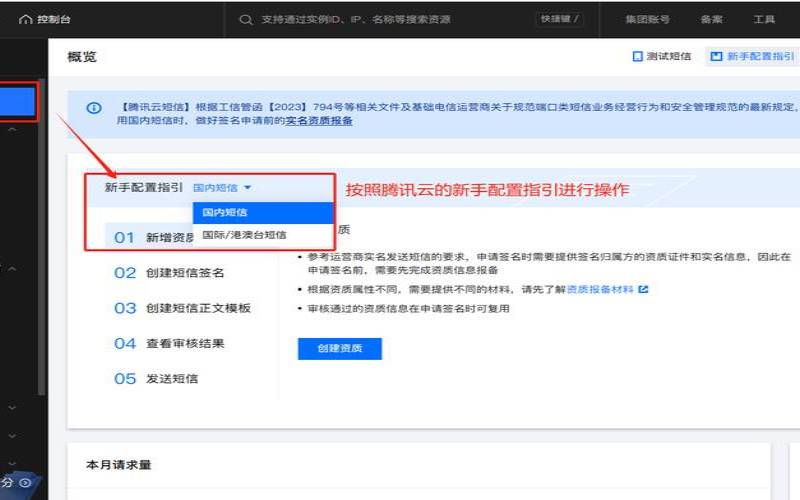800x500 pixels.
Task: Click the left sidebar vertical scrollbar
Action: pyautogui.click(x=41, y=237)
